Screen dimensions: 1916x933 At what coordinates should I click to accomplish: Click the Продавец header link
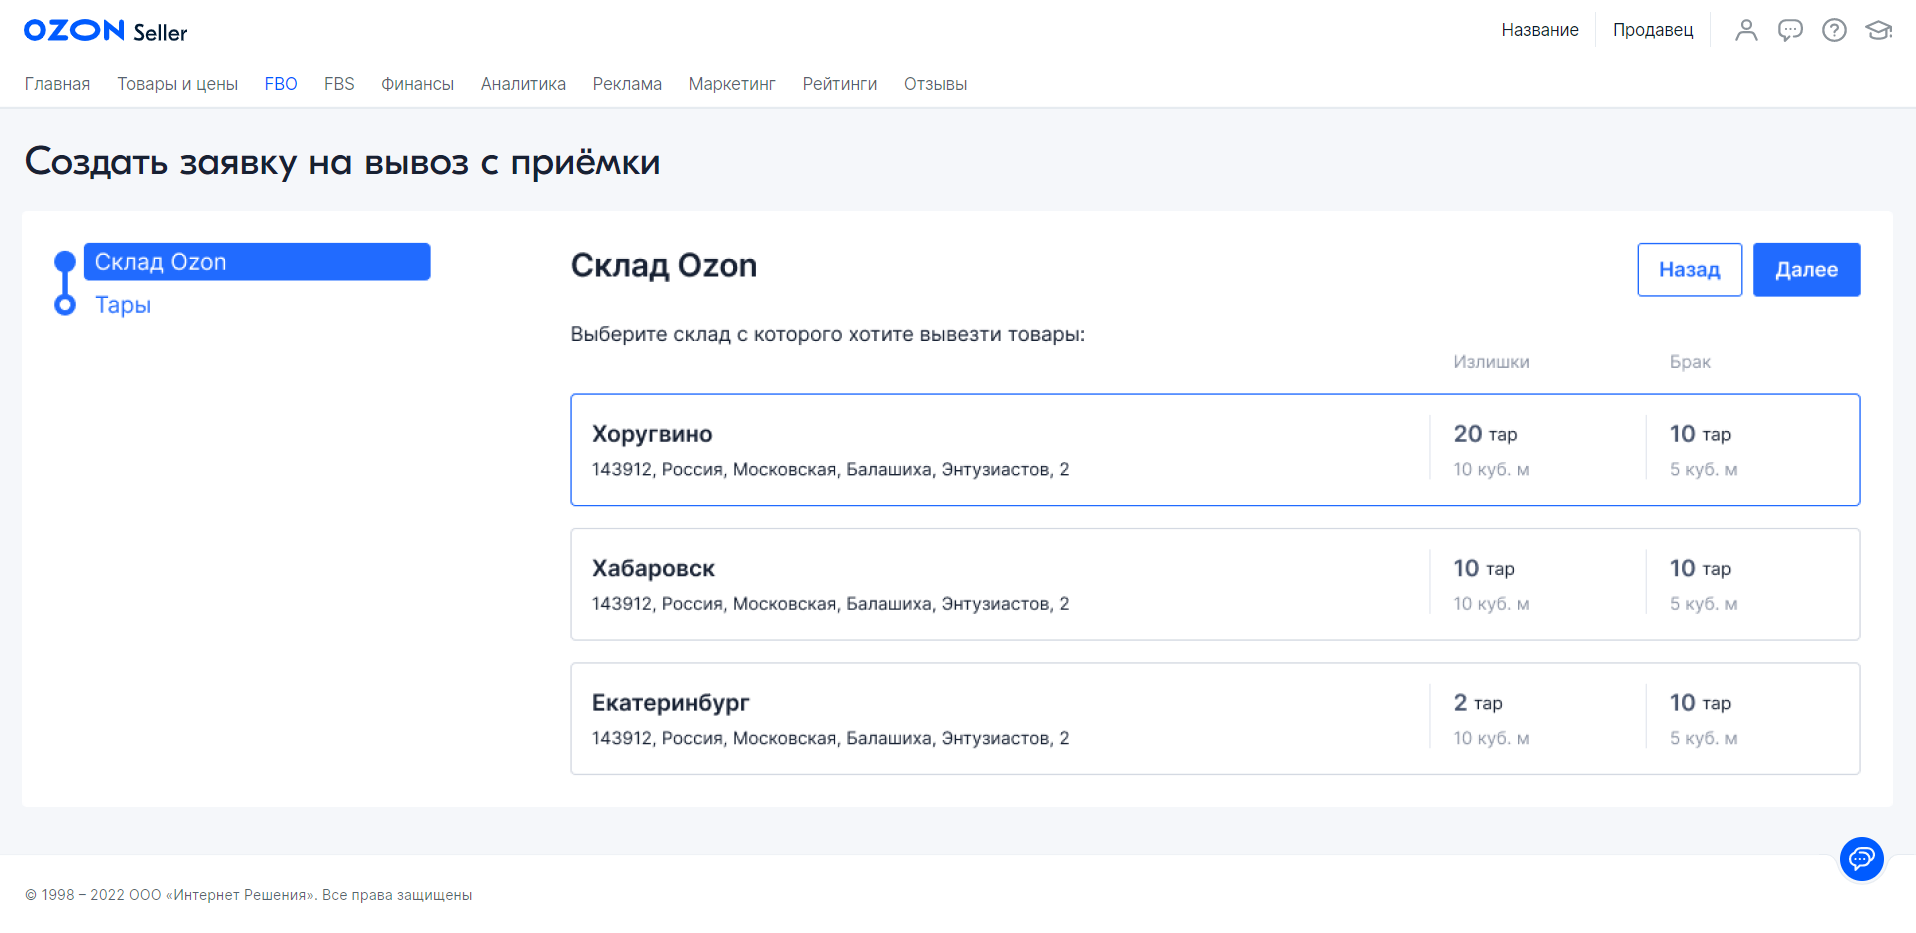pyautogui.click(x=1653, y=30)
